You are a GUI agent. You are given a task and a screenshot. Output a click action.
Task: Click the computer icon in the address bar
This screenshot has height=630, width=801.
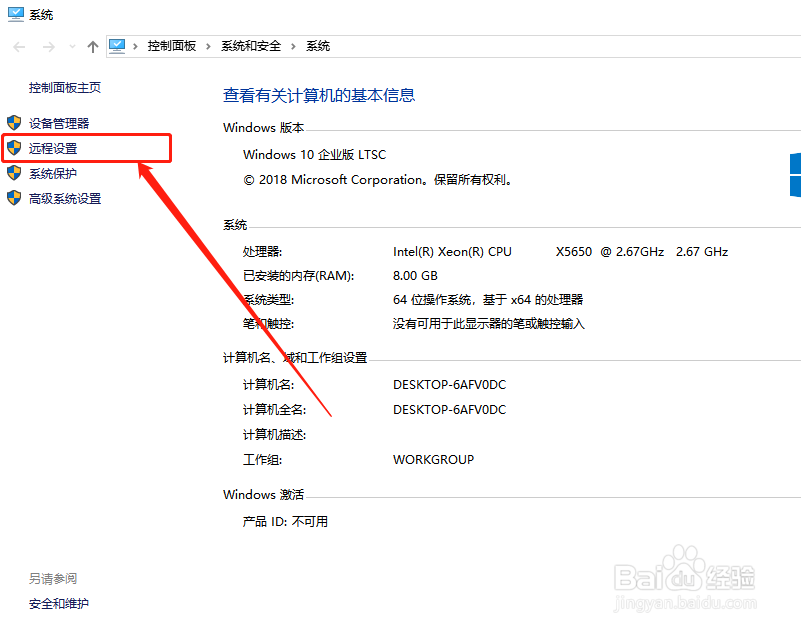click(x=117, y=46)
